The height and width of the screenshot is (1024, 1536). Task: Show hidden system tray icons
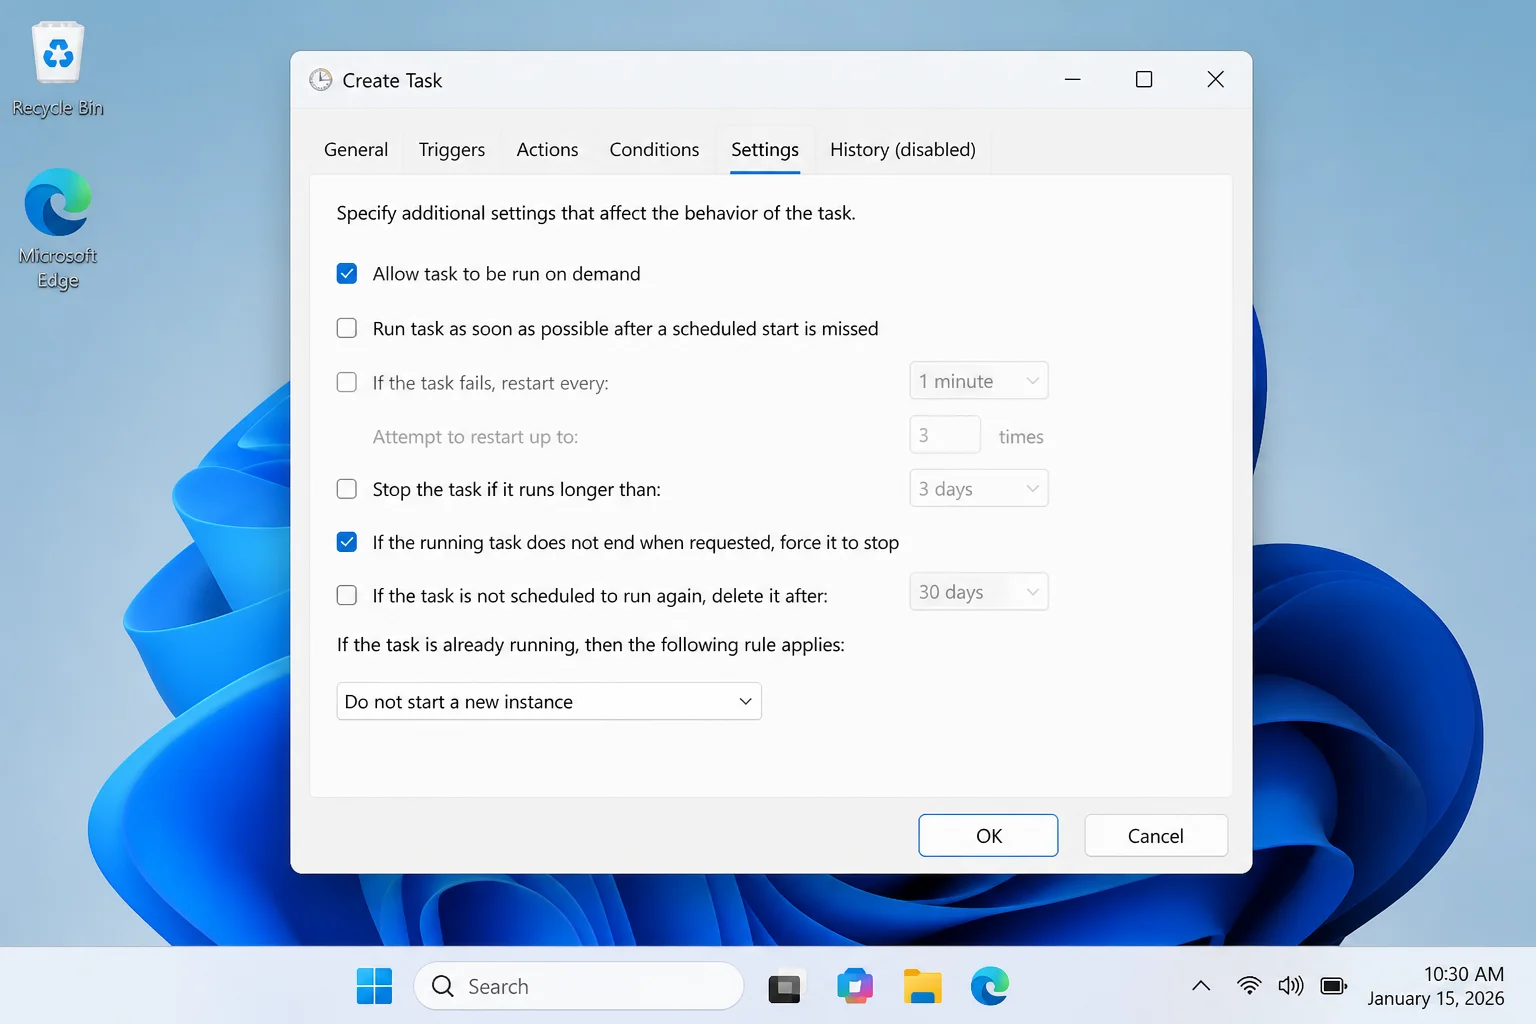coord(1201,986)
